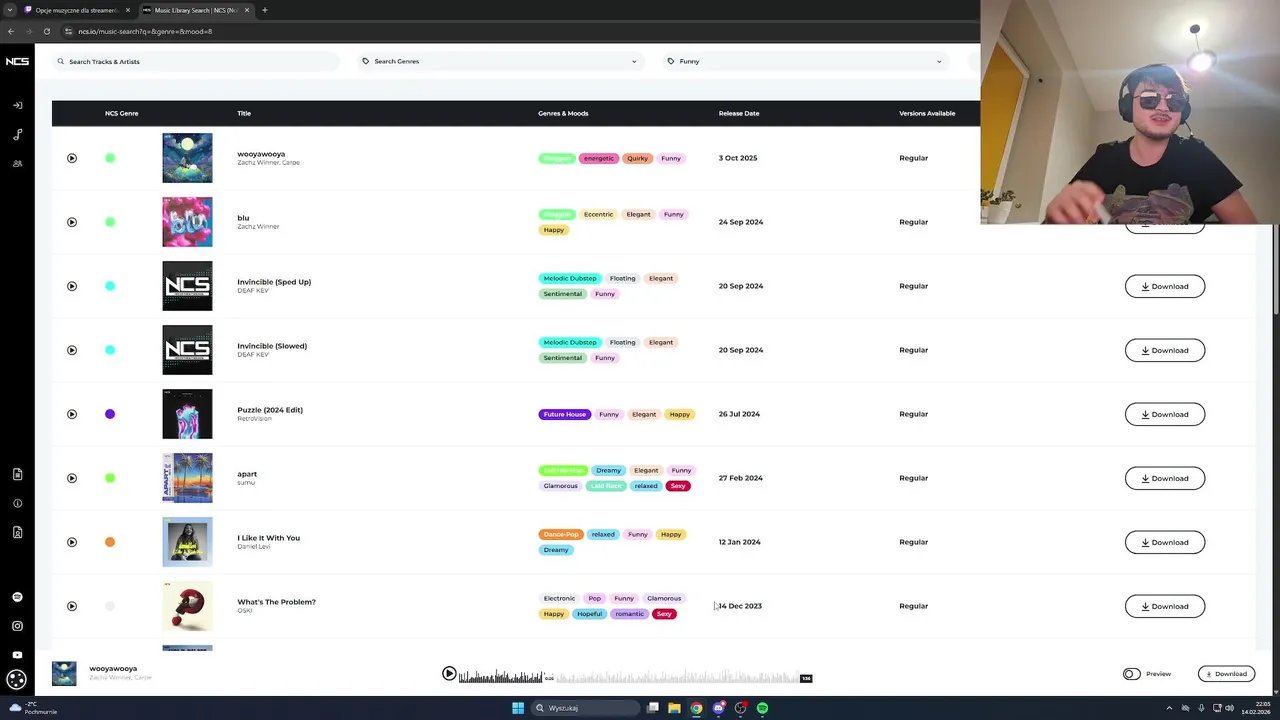Screen dimensions: 1280x720
Task: Play Puzzle (2024 Edit) track
Action: [72, 414]
